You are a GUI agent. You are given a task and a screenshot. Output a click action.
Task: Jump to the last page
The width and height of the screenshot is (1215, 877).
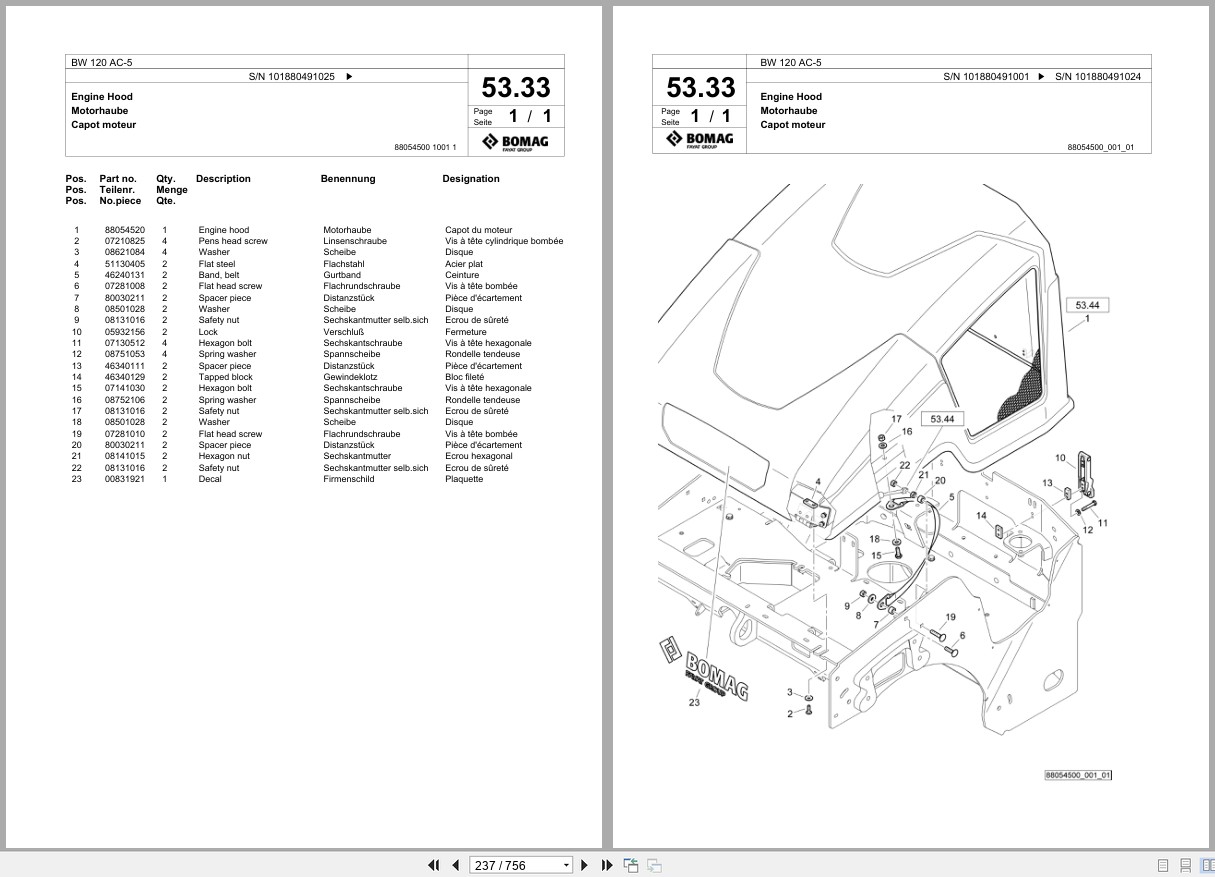(607, 865)
